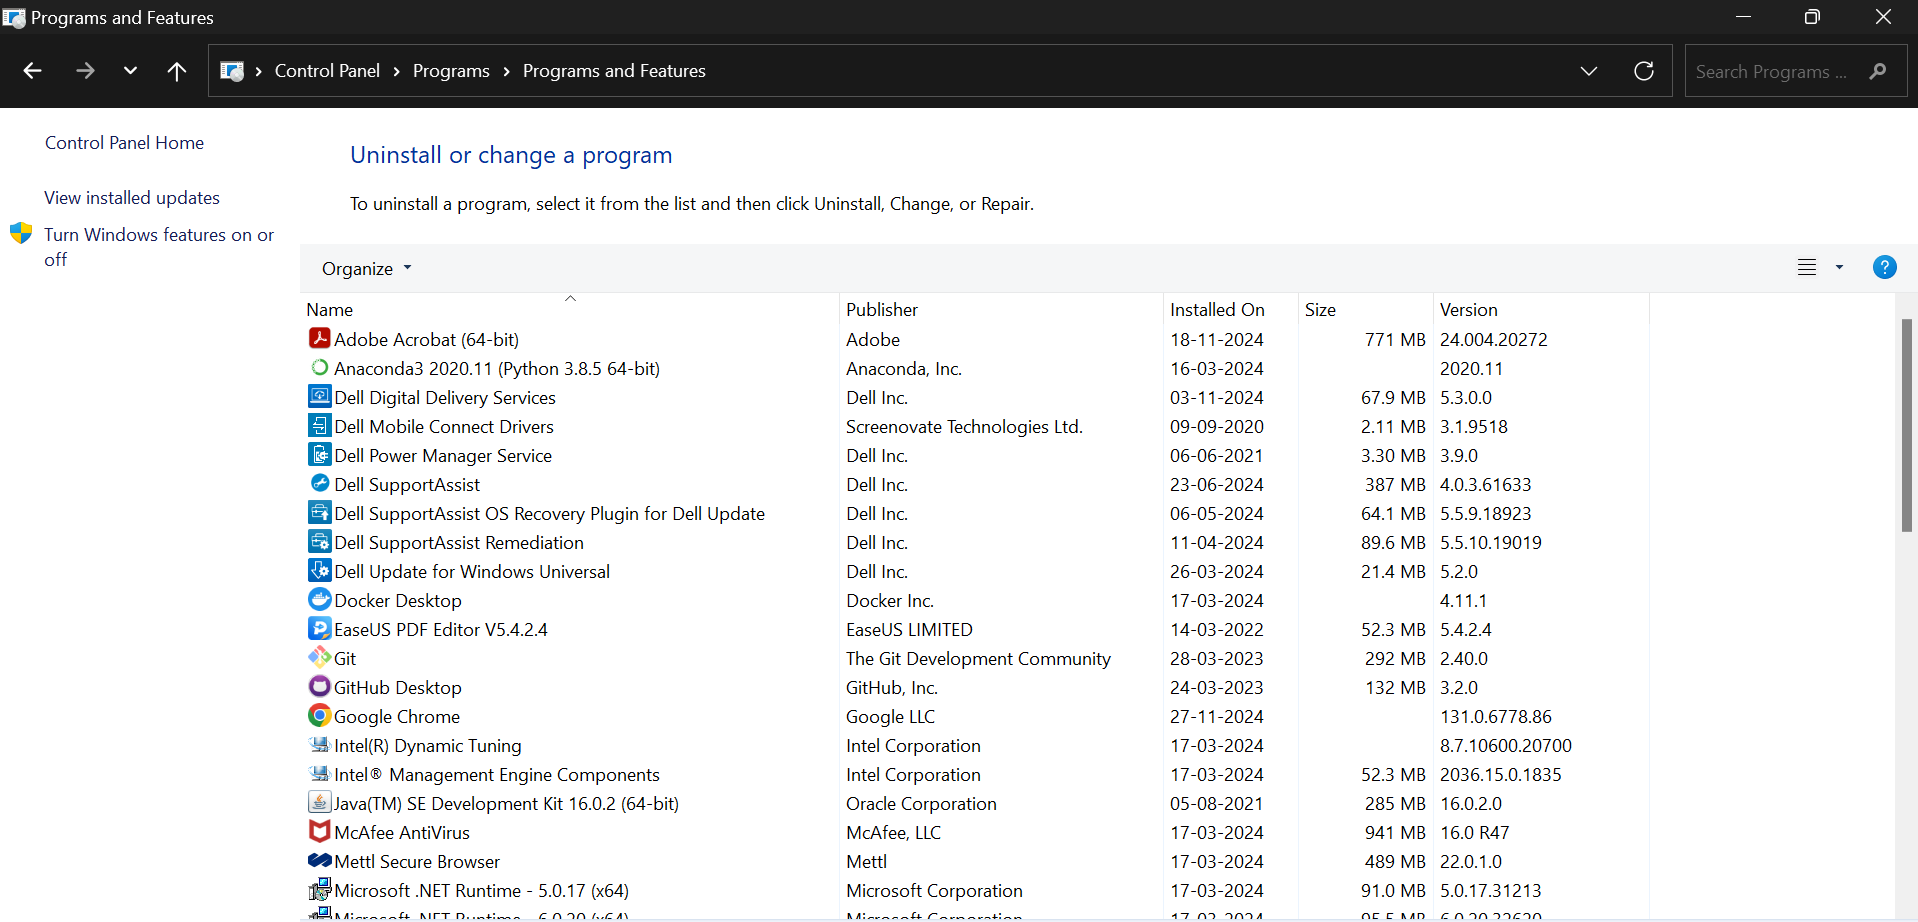Click the GitHub Desktop icon
The width and height of the screenshot is (1918, 922).
pos(319,687)
